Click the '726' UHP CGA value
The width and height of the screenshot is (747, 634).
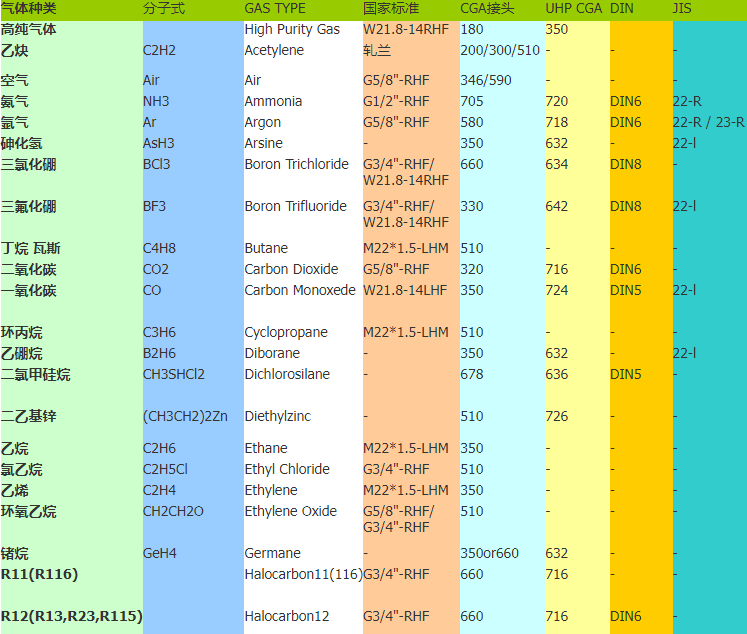pyautogui.click(x=556, y=416)
